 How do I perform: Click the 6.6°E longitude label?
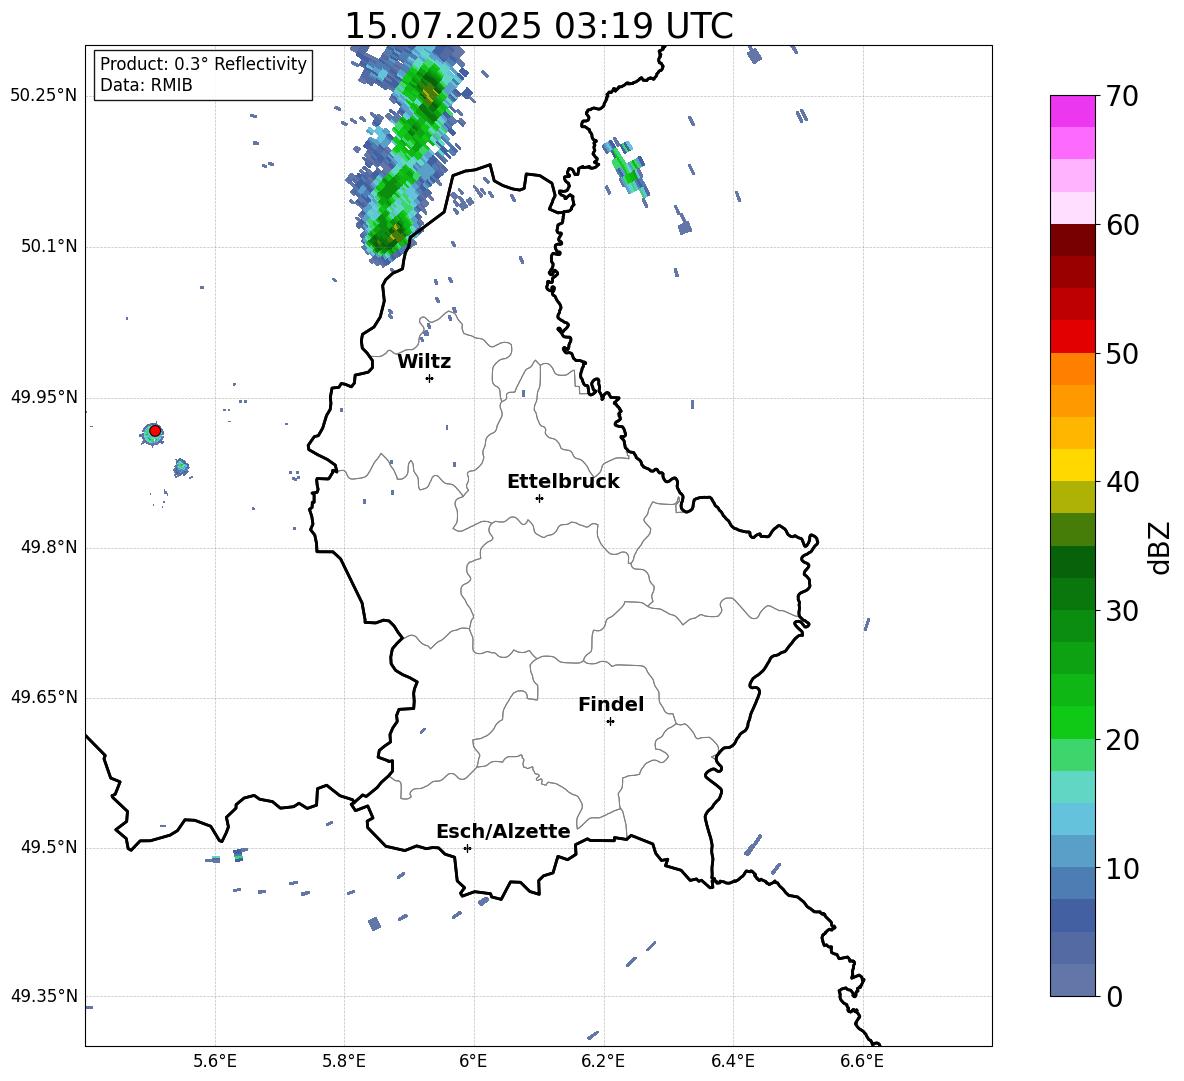pos(862,1061)
